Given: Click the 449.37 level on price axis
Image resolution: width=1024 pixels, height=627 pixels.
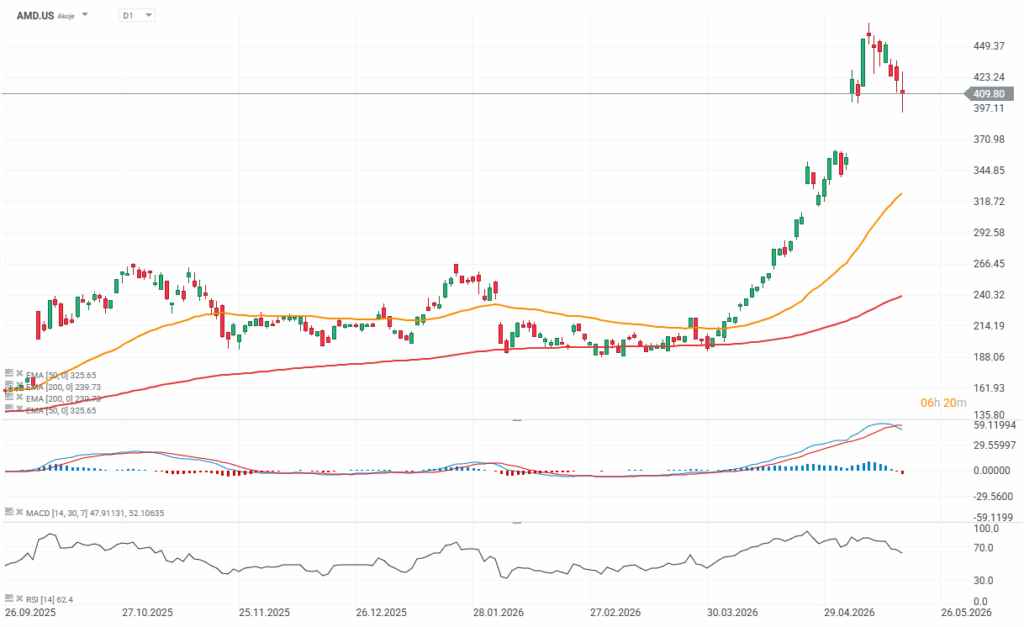Looking at the screenshot, I should (989, 46).
